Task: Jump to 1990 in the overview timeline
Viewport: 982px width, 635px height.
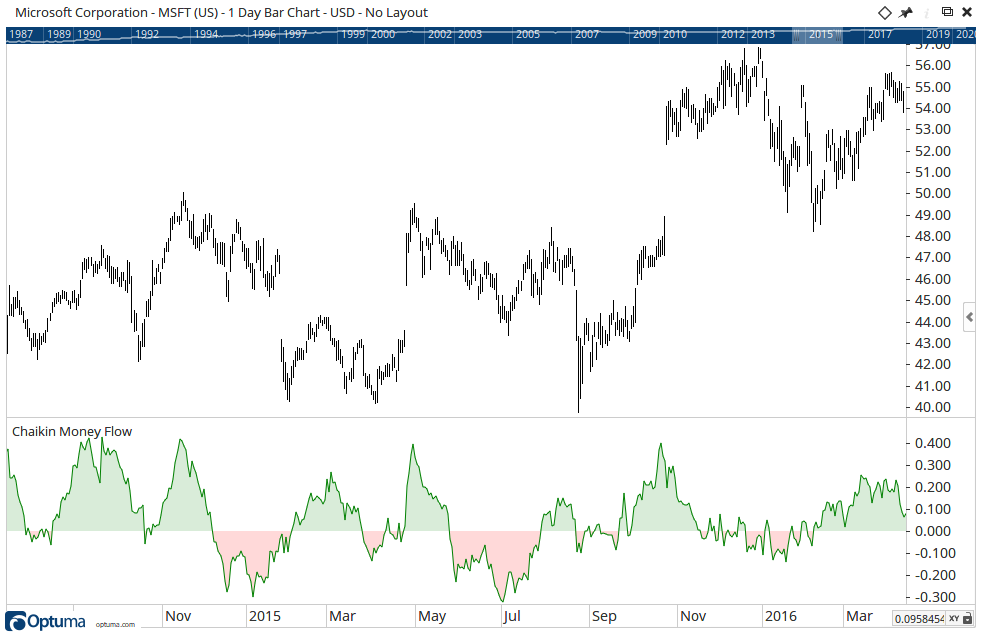Action: click(x=89, y=34)
